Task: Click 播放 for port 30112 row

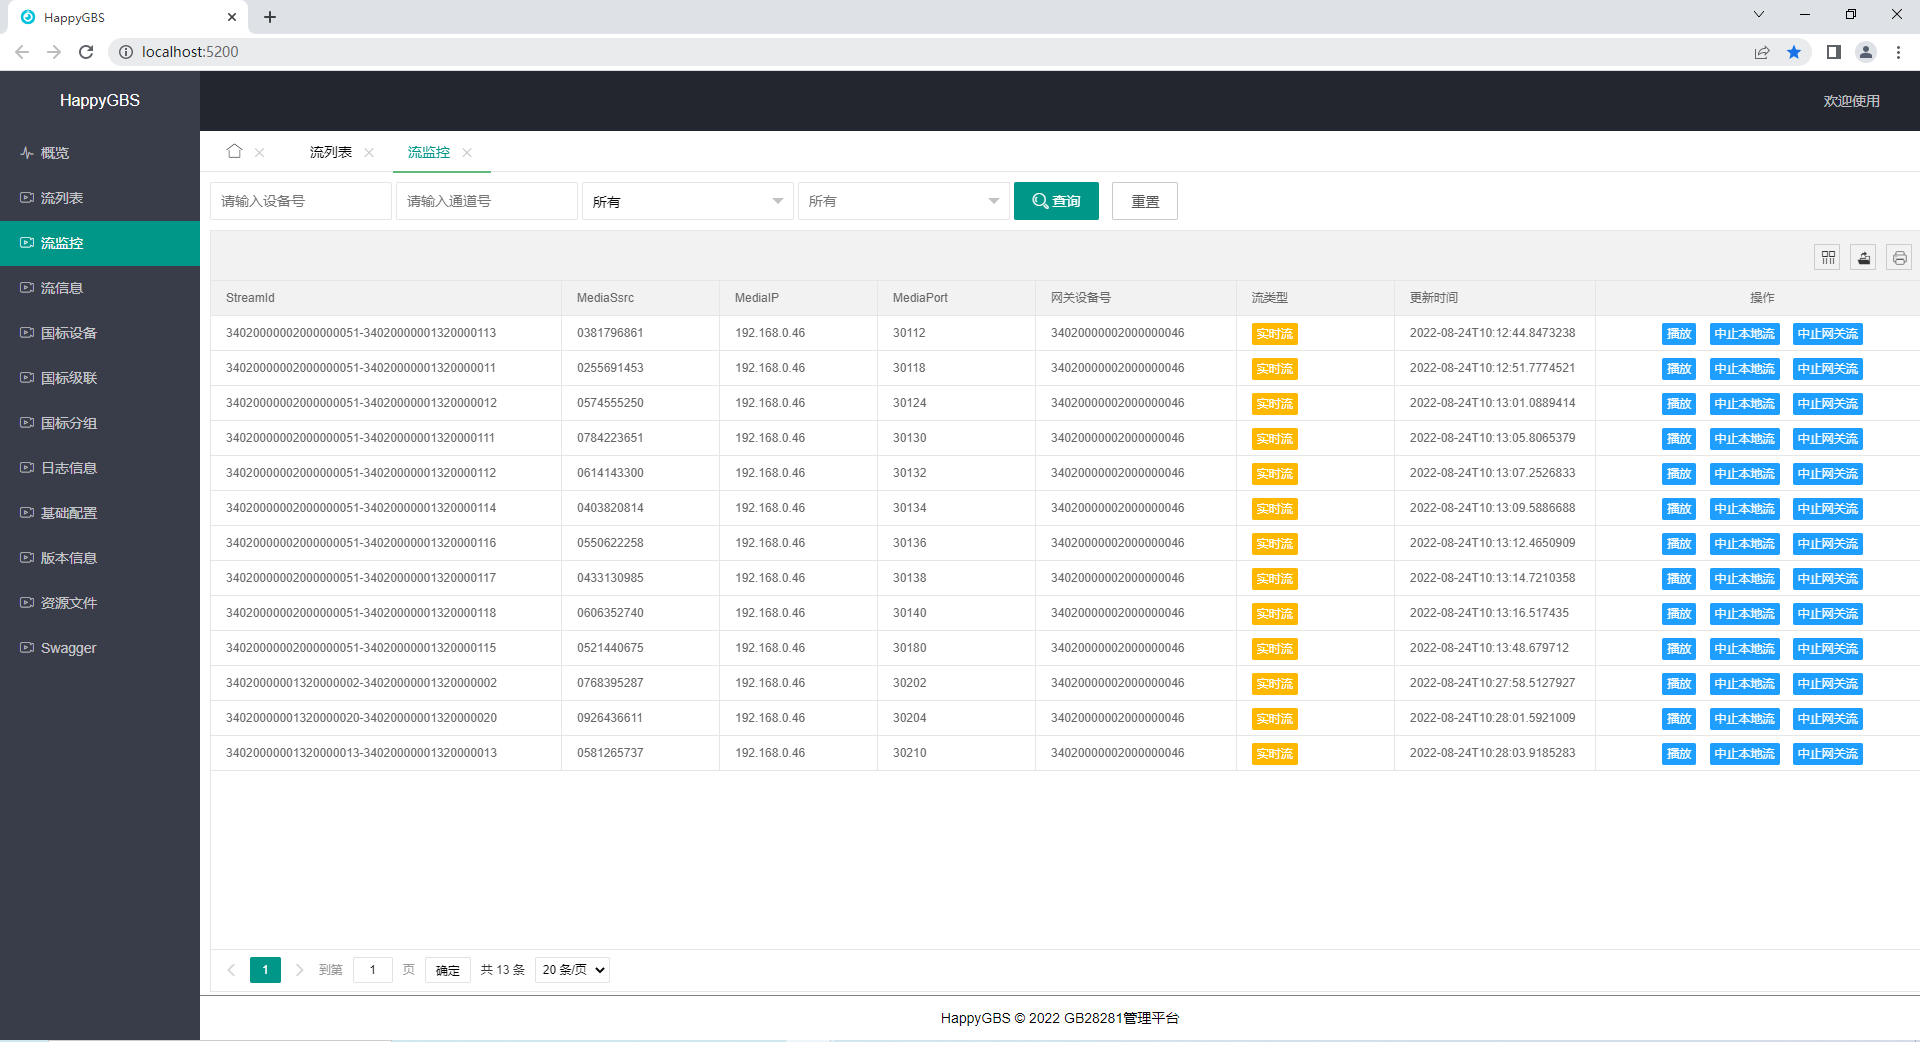Action: pyautogui.click(x=1679, y=334)
